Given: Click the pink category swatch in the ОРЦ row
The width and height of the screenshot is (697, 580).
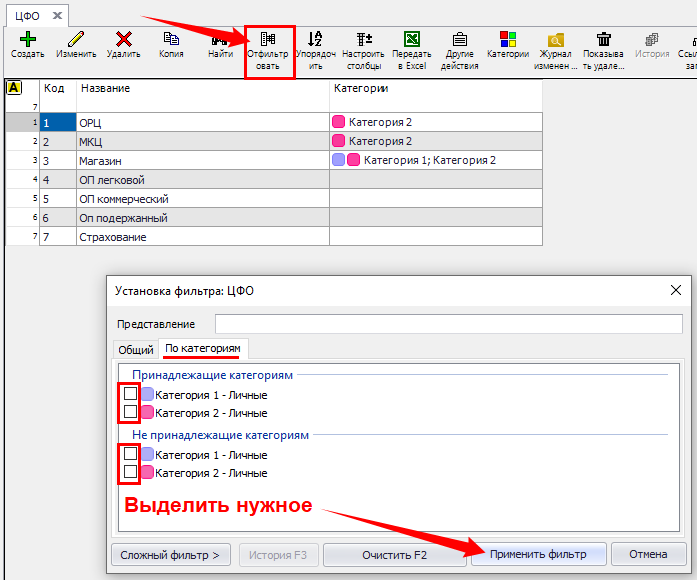Looking at the screenshot, I should click(338, 122).
